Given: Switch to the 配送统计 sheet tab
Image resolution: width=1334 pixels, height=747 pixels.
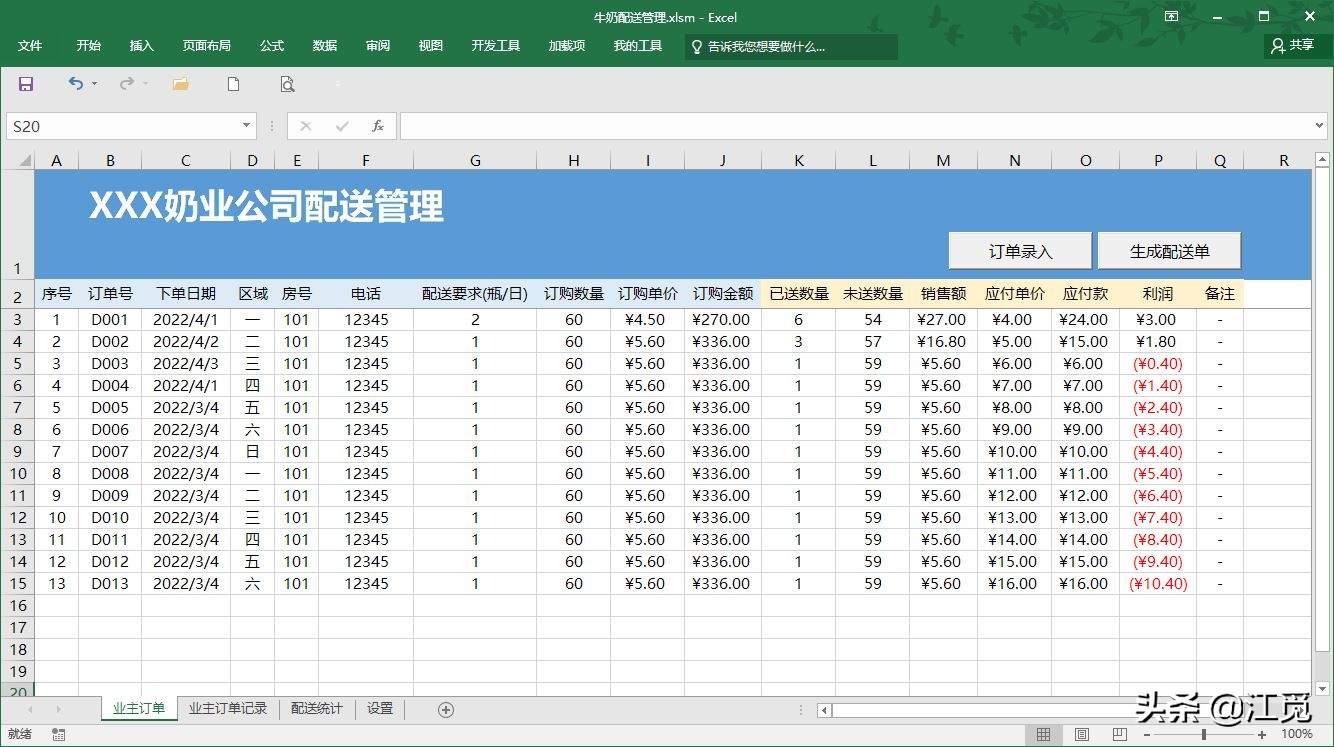Looking at the screenshot, I should 317,708.
